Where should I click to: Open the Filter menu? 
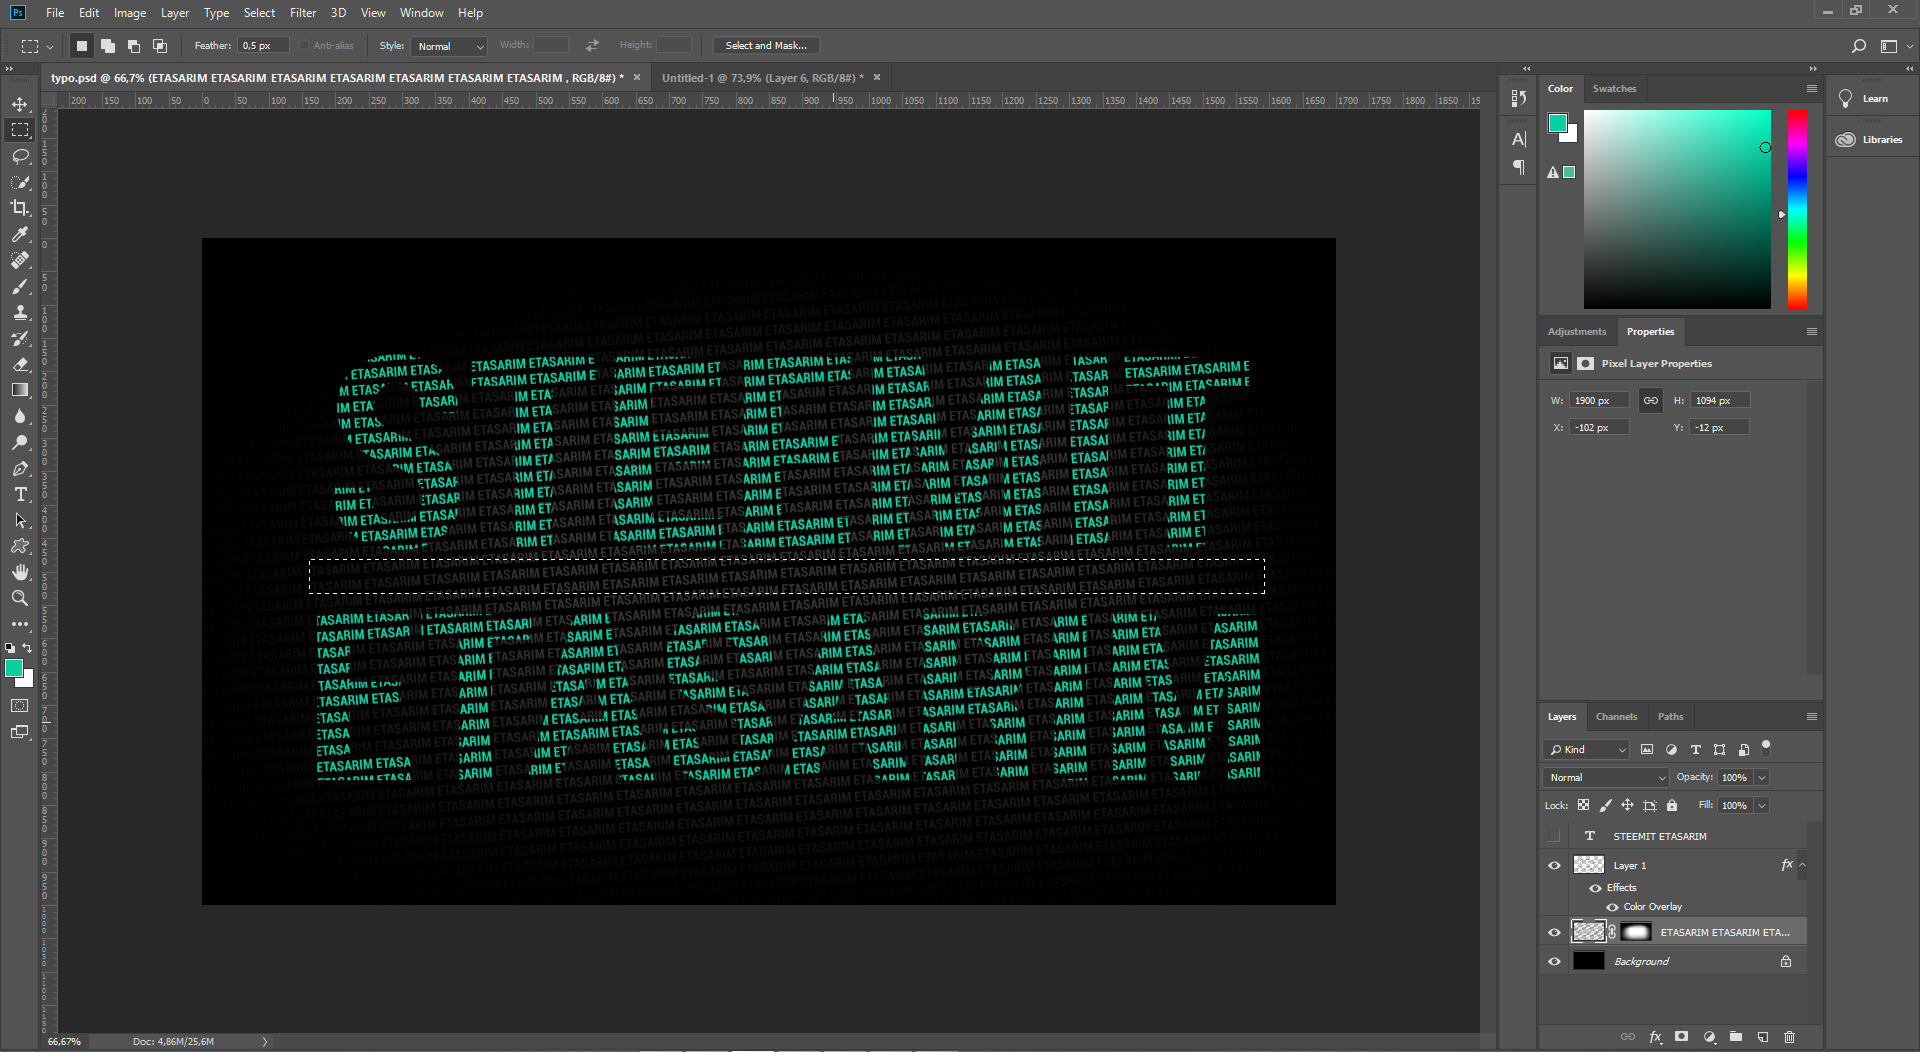302,13
